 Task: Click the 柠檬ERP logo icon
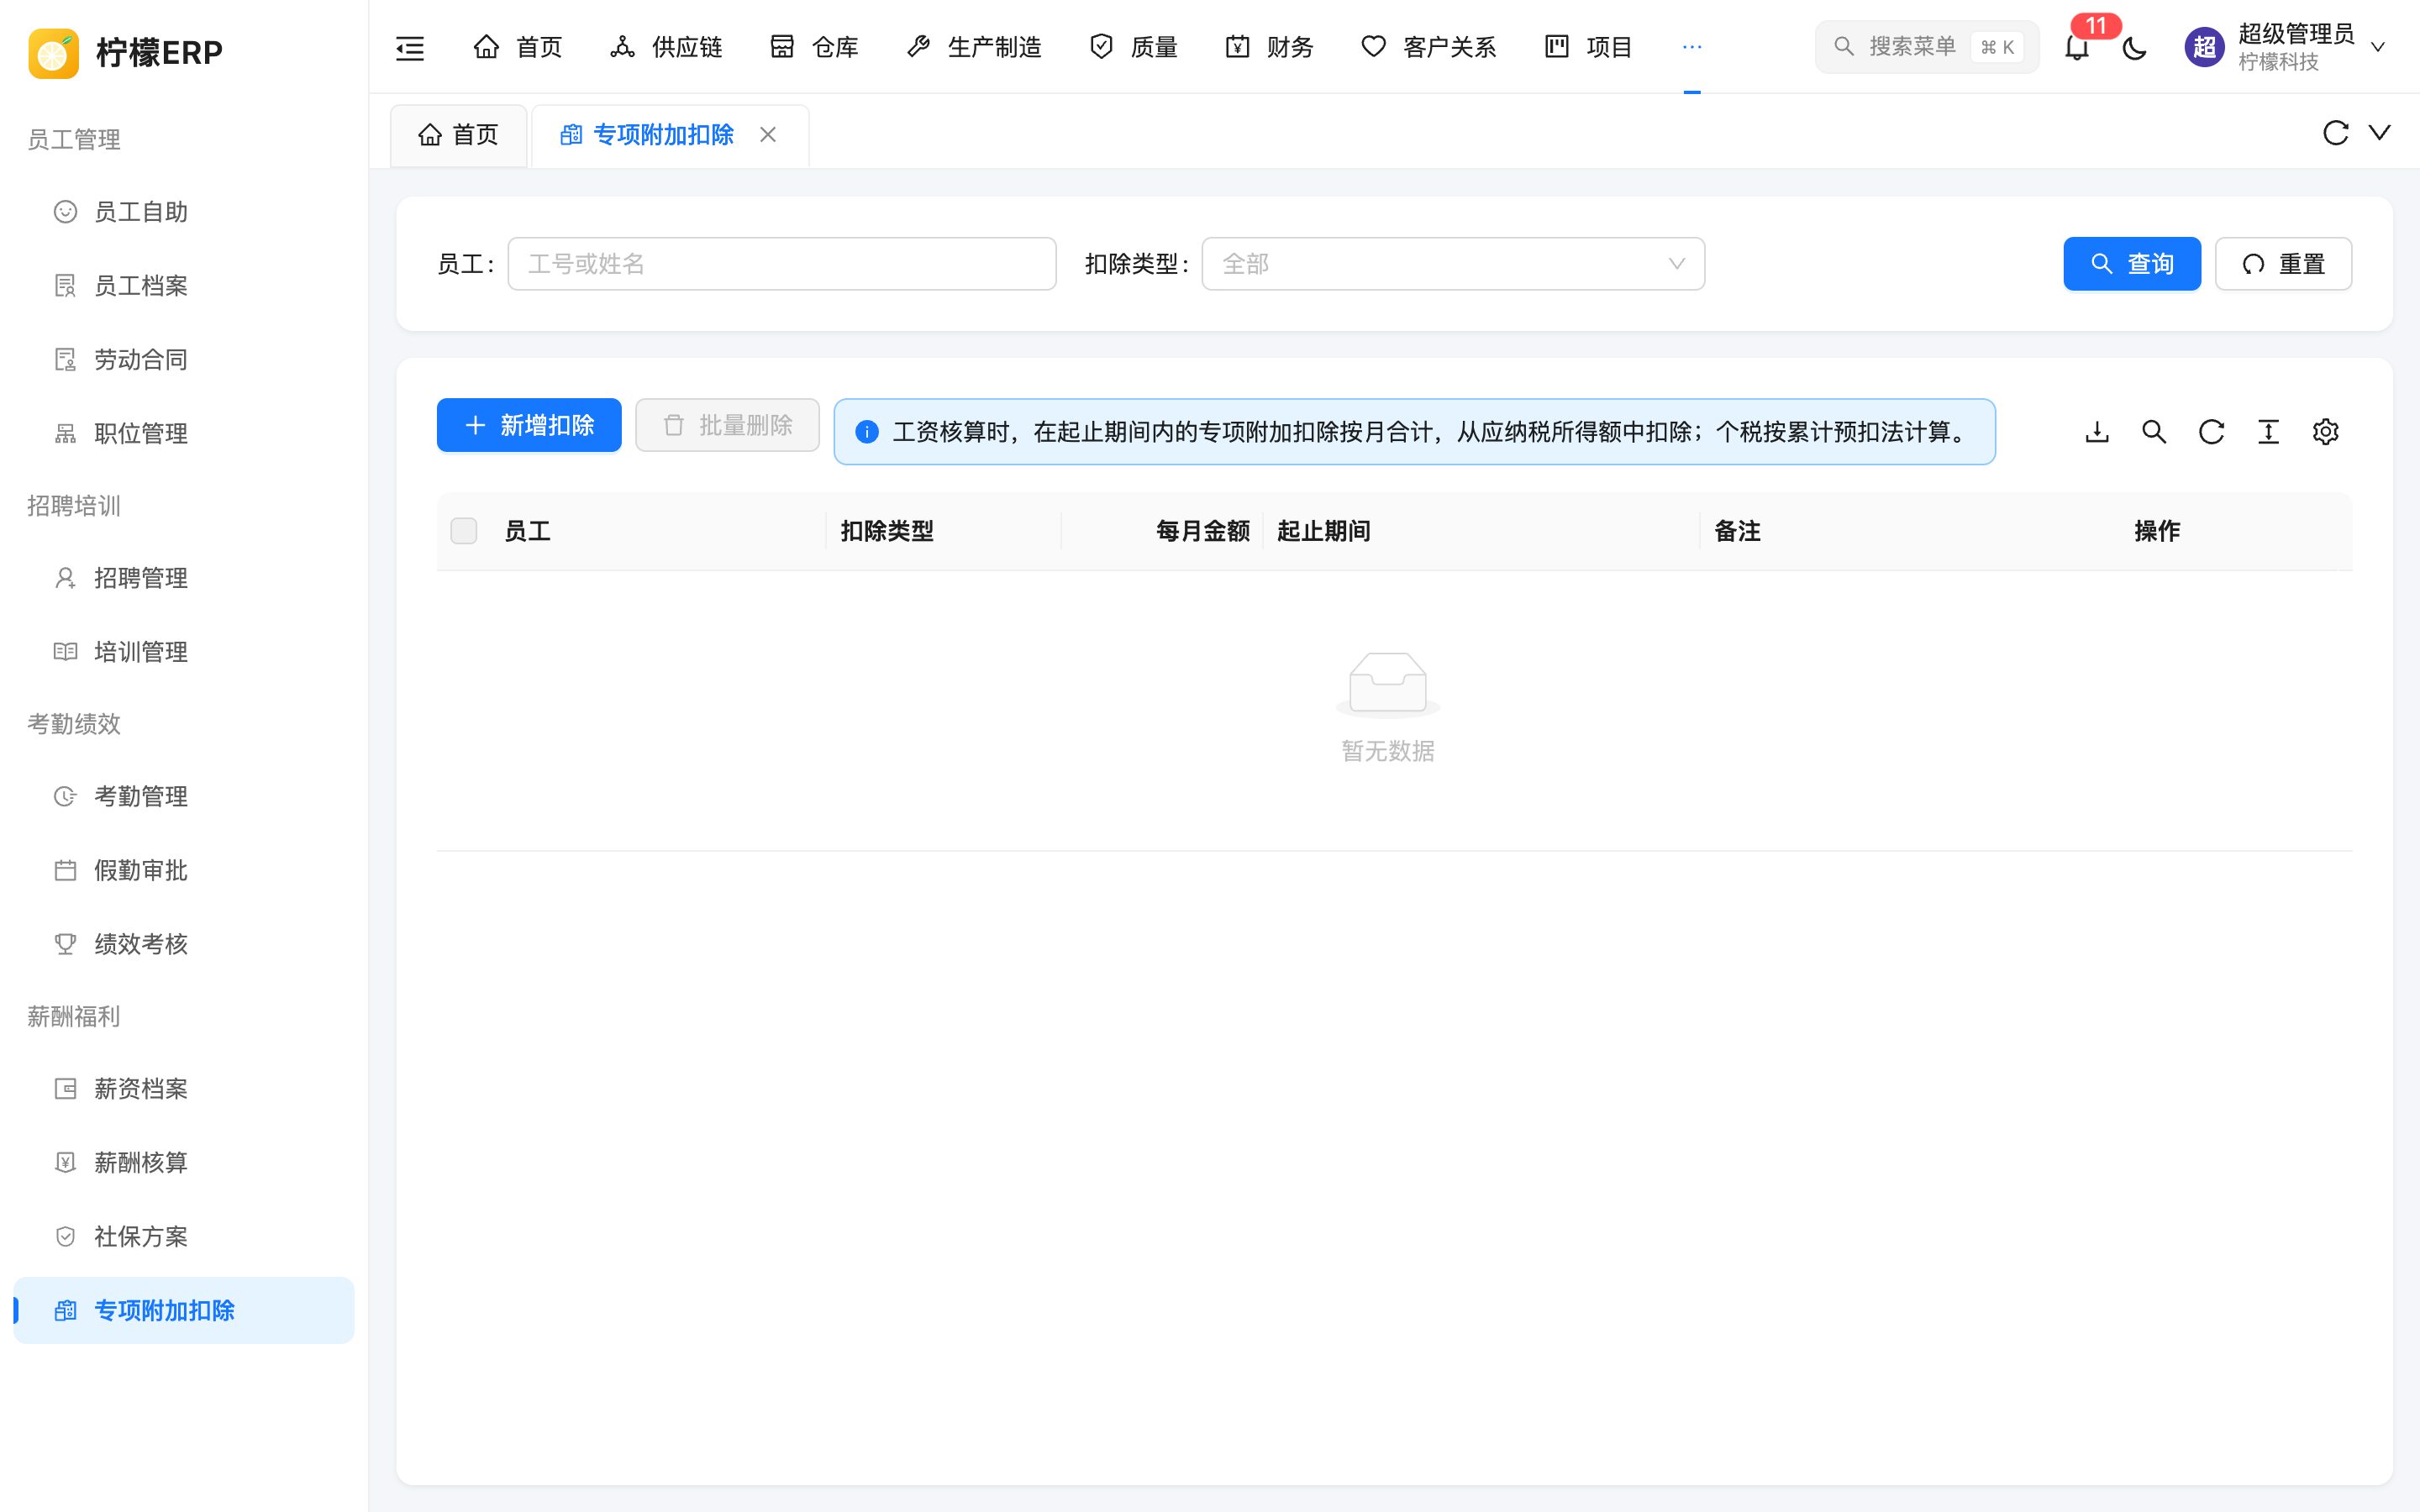click(x=53, y=52)
